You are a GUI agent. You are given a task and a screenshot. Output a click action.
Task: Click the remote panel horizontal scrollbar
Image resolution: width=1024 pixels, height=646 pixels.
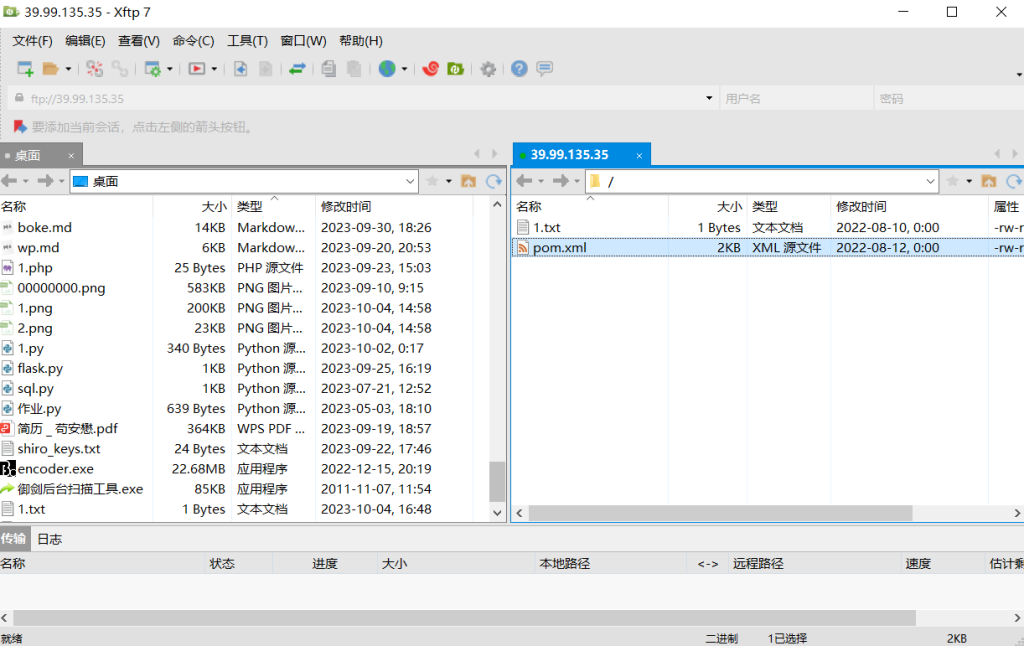pos(720,512)
